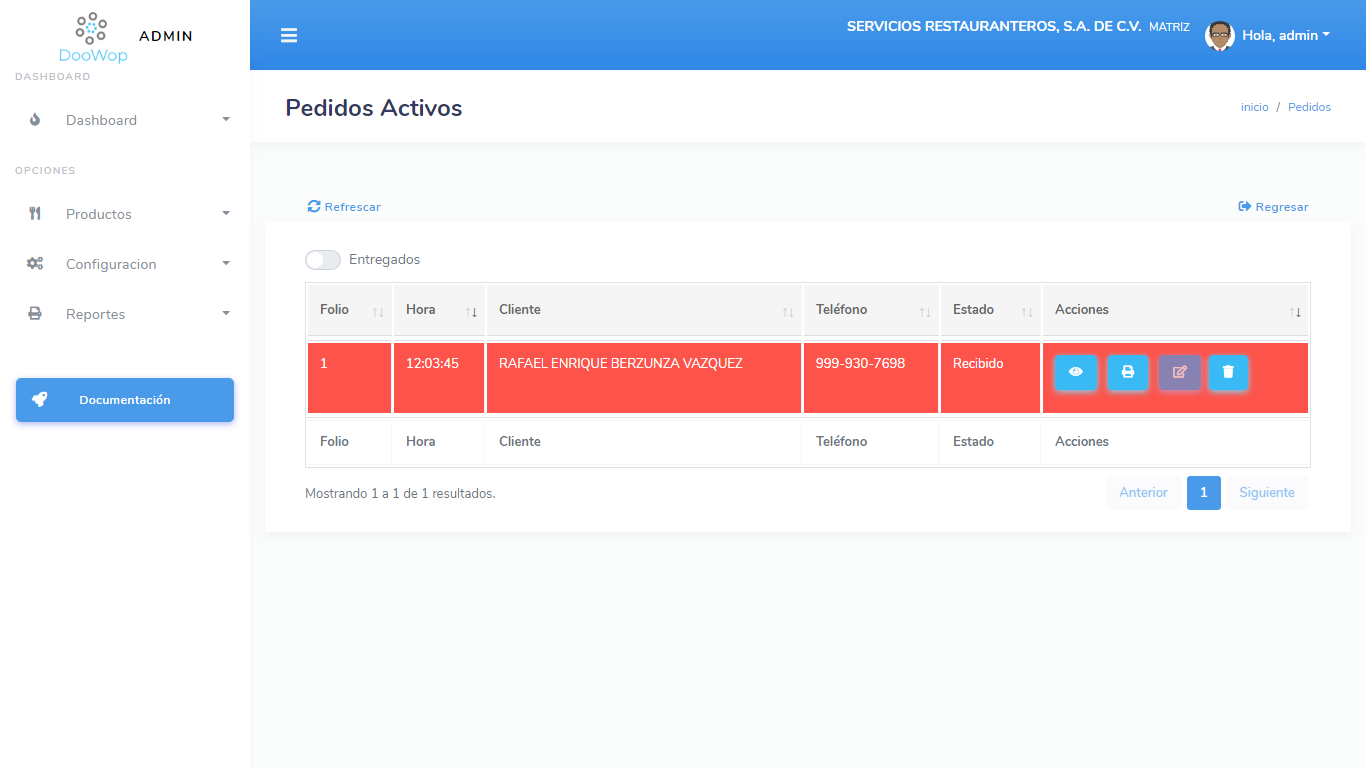Click the rocket icon on Documentación
Image resolution: width=1366 pixels, height=768 pixels.
tap(39, 400)
